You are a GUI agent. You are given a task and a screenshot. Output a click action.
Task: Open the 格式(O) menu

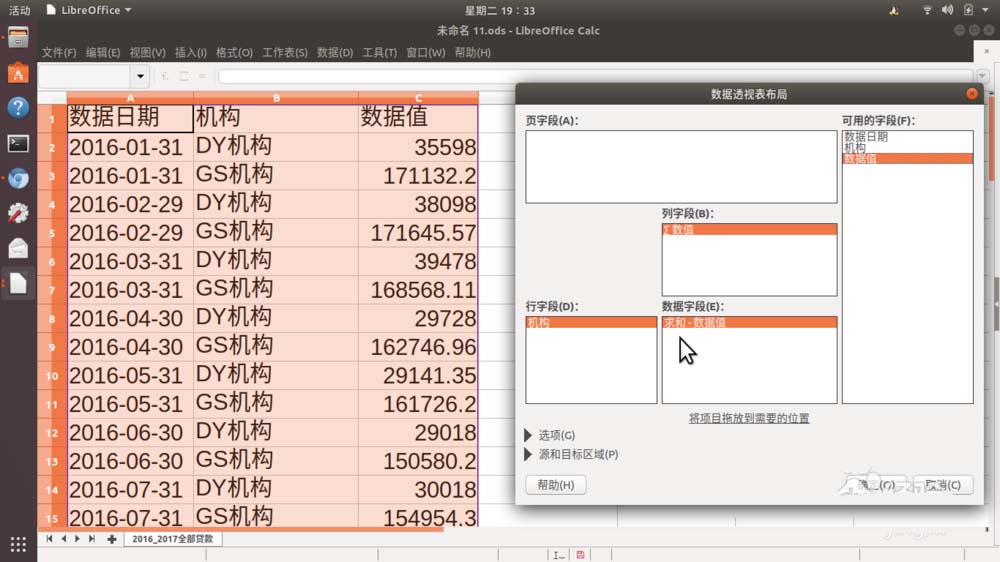[234, 53]
